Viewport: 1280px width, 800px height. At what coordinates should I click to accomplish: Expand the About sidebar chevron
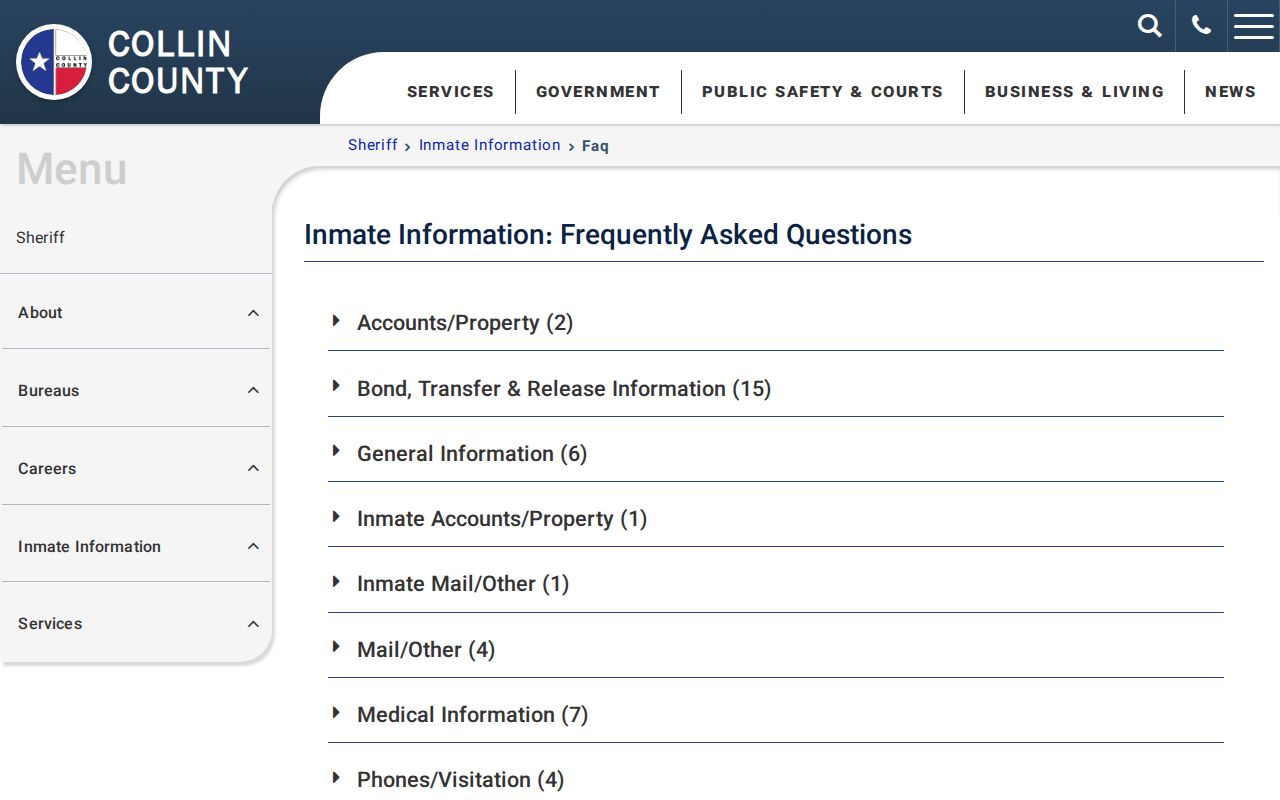[x=253, y=313]
